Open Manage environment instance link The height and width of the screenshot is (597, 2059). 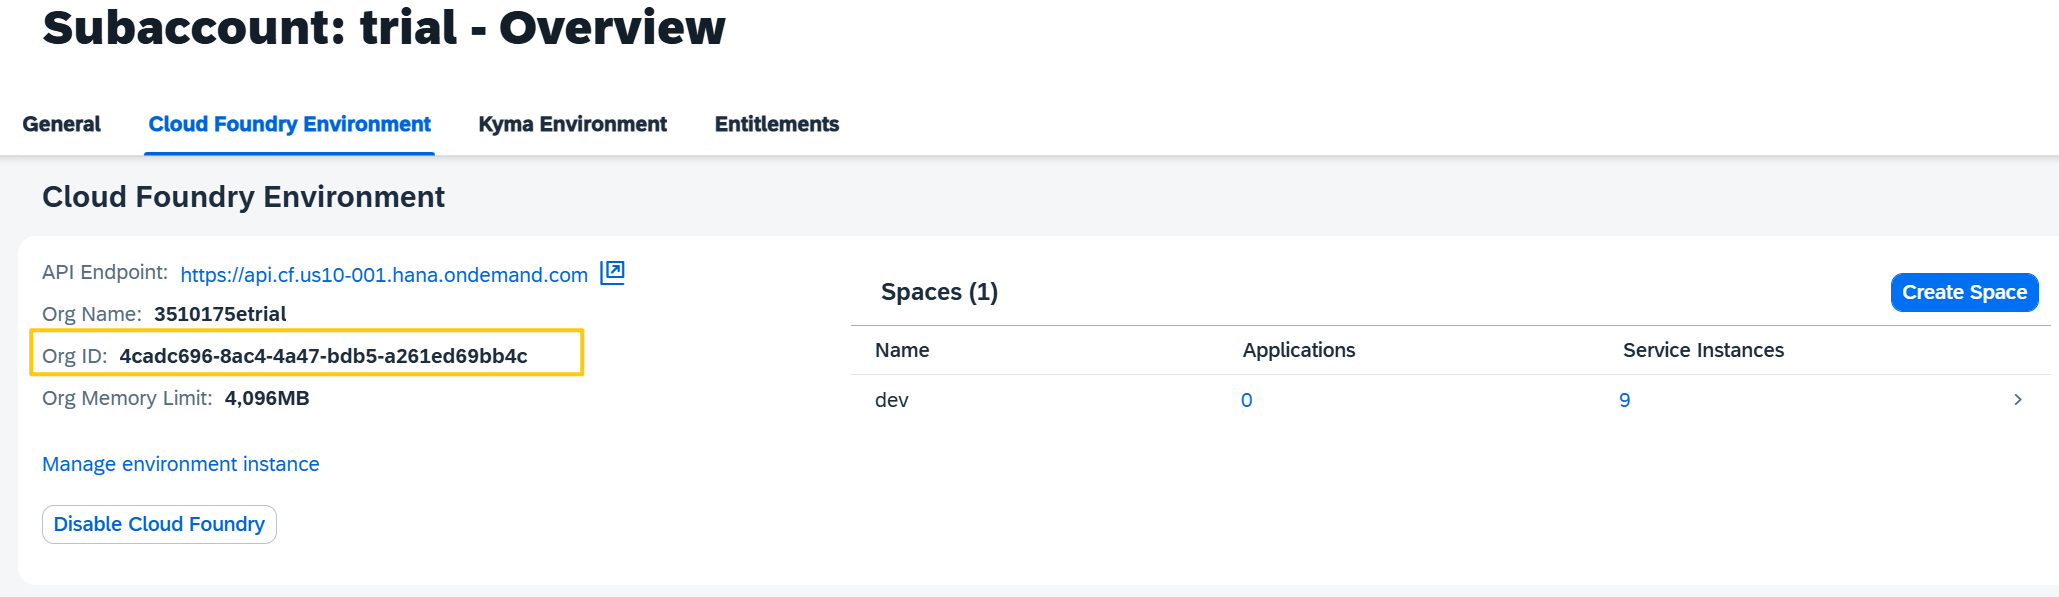click(x=181, y=464)
